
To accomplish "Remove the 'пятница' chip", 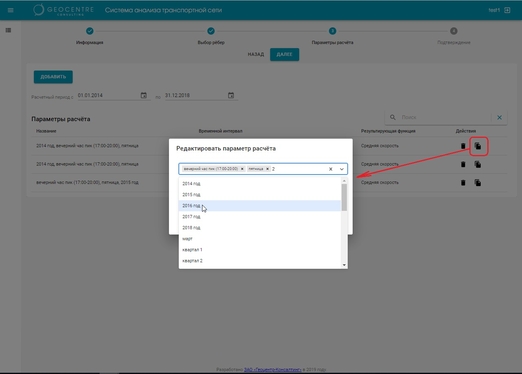I will pyautogui.click(x=267, y=169).
